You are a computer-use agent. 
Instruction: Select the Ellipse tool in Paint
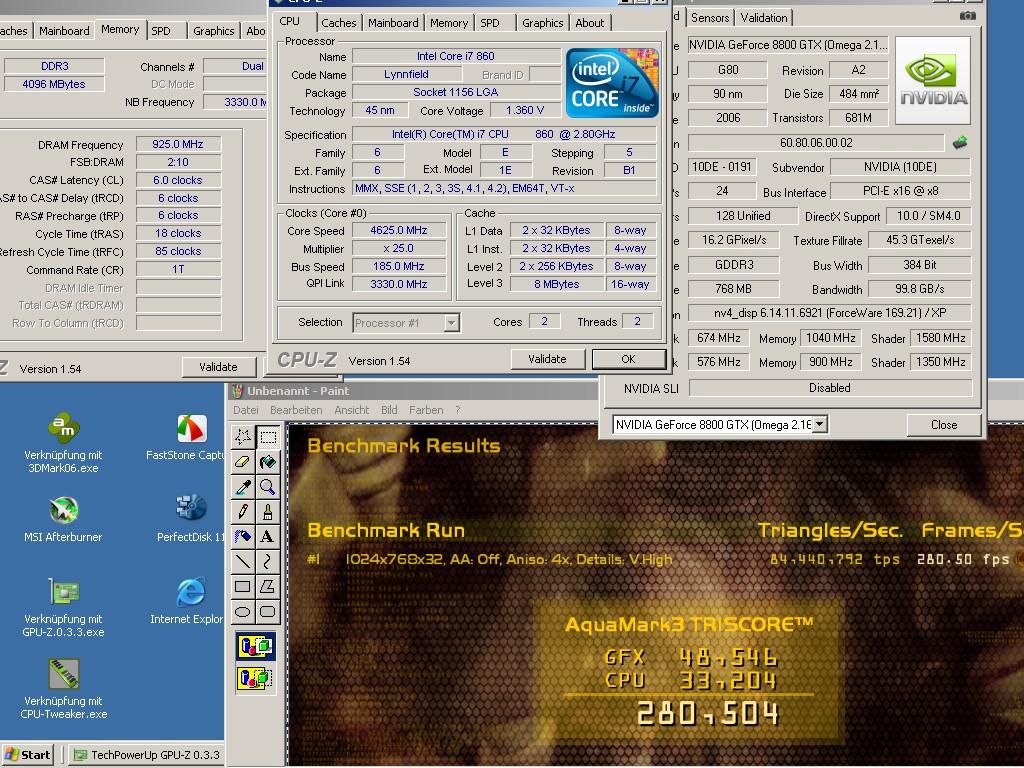coord(243,611)
